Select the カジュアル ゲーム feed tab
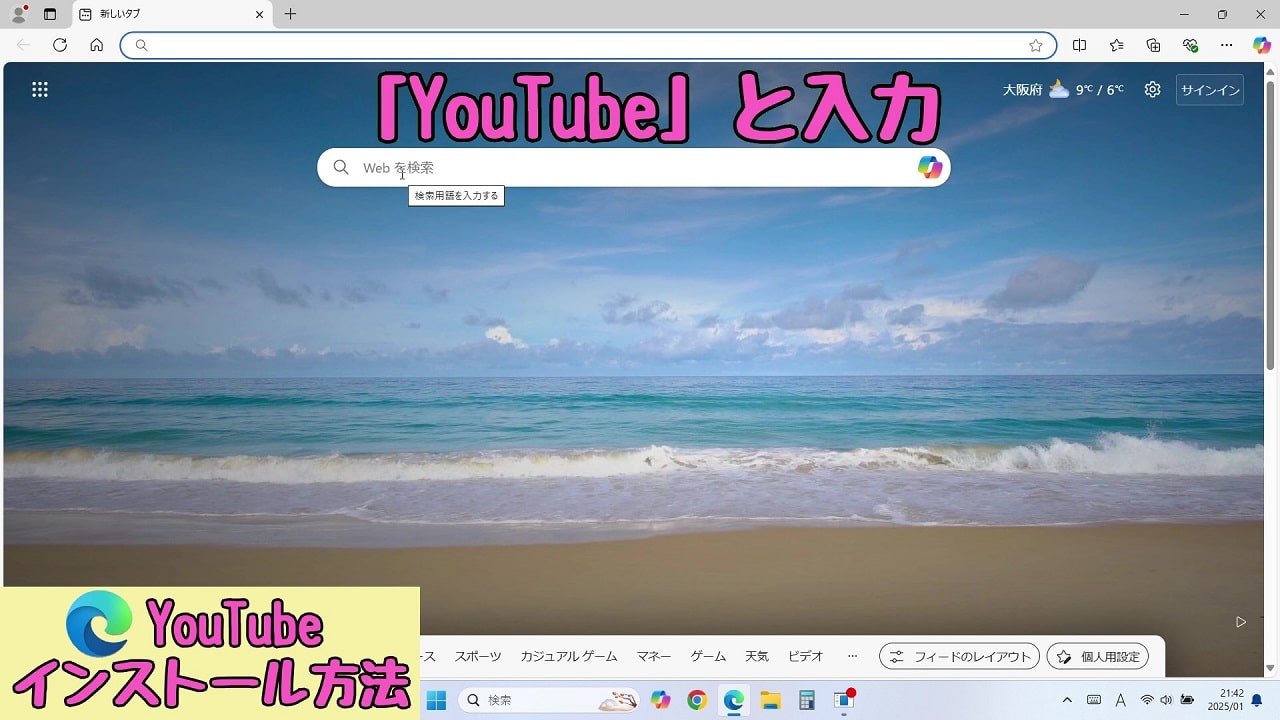This screenshot has width=1280, height=720. (569, 657)
